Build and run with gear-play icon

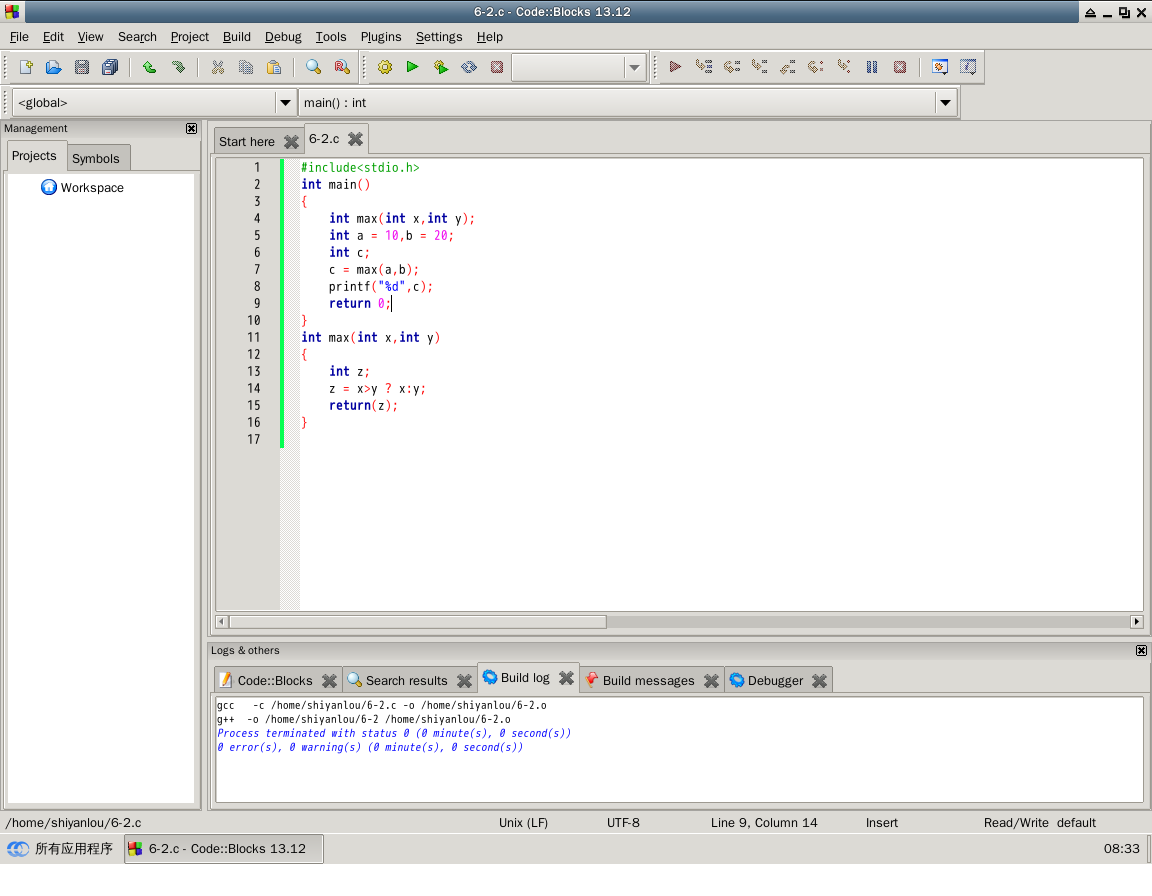point(441,67)
